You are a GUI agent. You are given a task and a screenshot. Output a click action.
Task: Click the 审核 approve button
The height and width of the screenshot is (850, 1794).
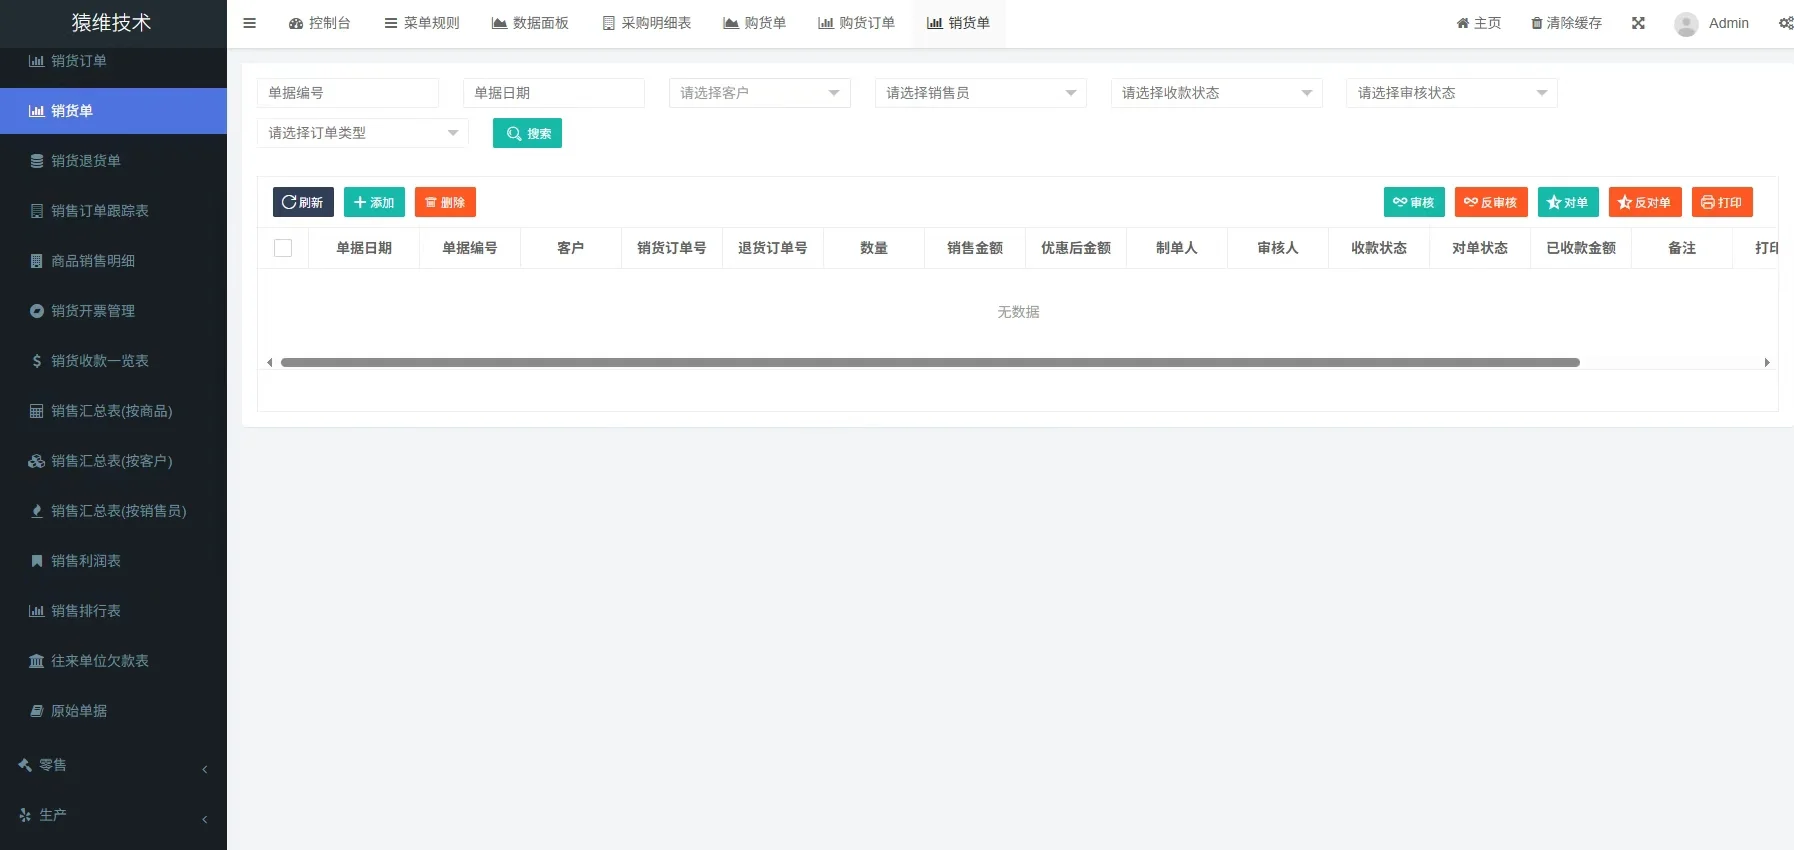tap(1414, 202)
